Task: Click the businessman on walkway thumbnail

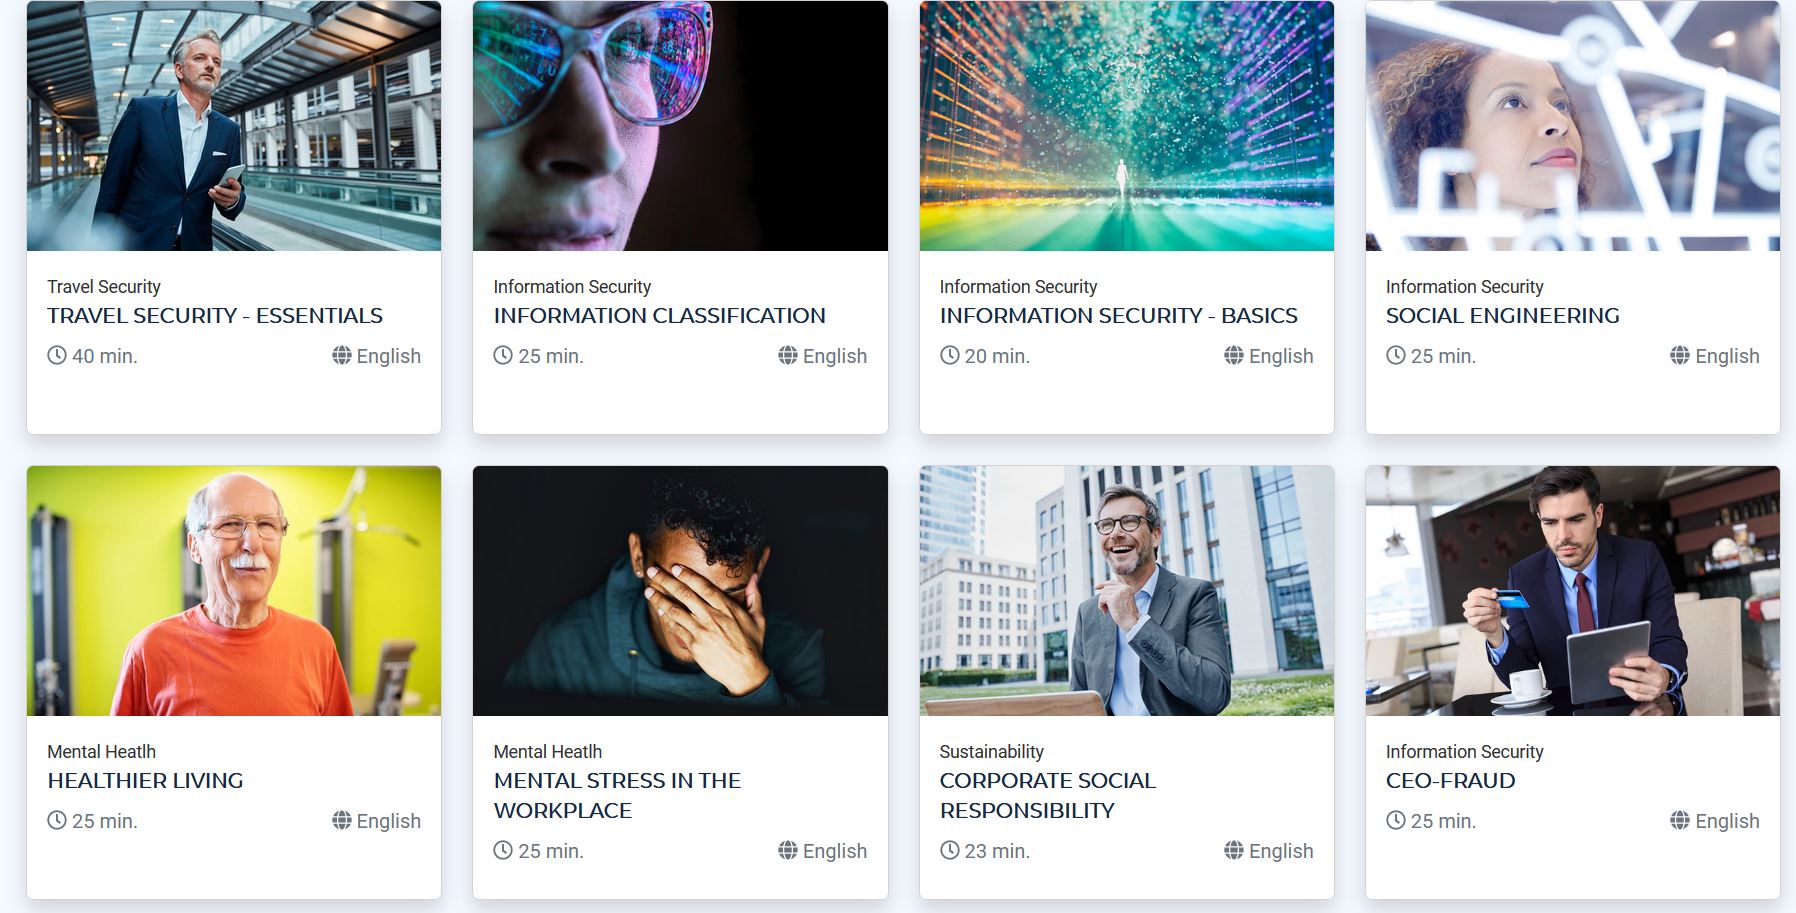Action: pos(234,126)
